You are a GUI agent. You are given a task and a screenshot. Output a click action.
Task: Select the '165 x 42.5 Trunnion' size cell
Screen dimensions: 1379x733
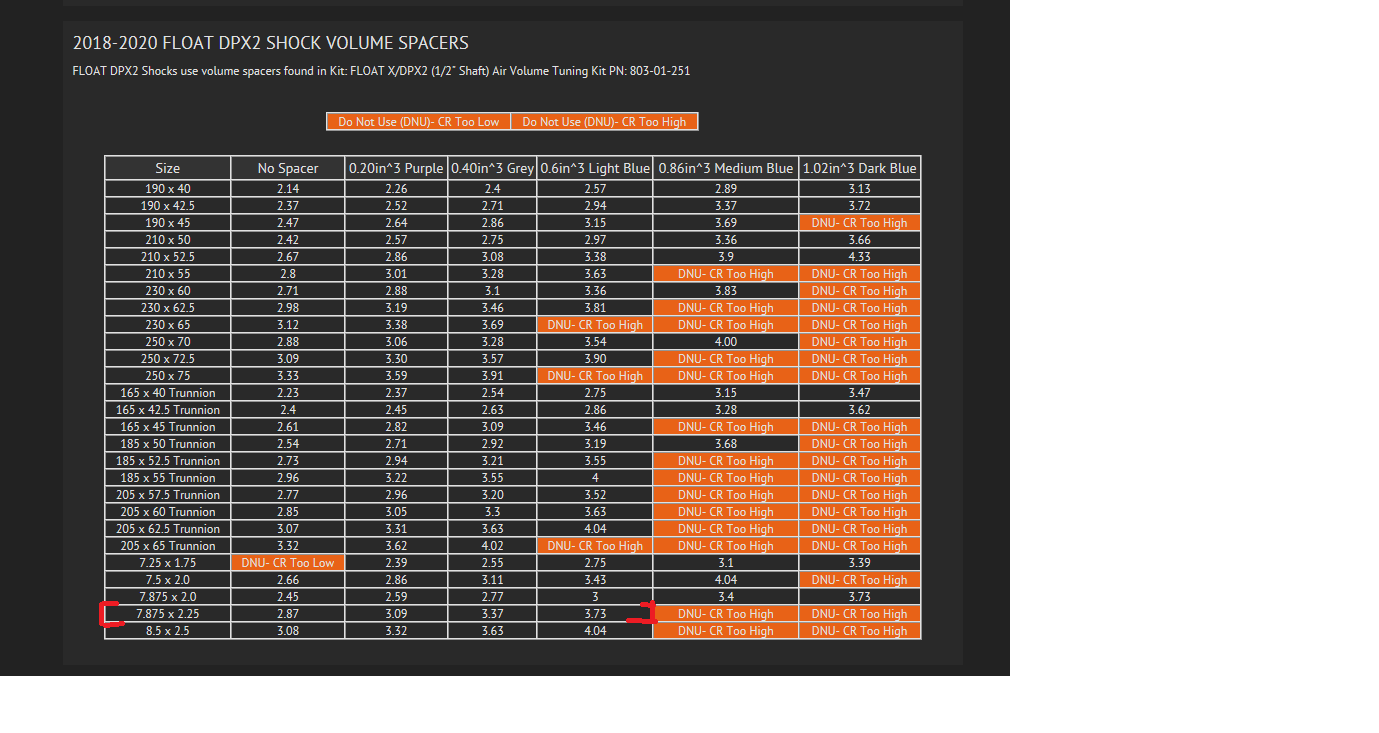pos(167,409)
